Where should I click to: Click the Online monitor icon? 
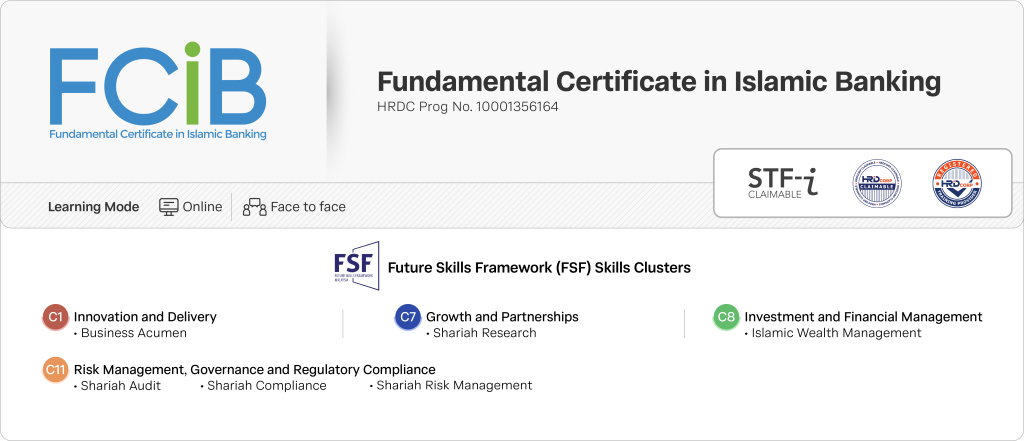point(169,207)
